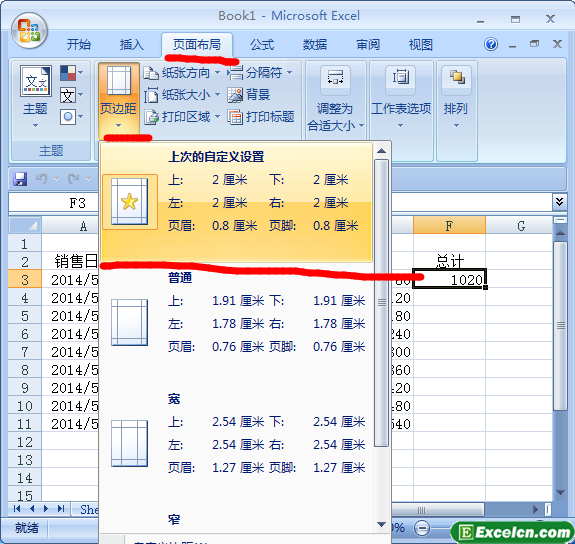Open Excel help question mark
The image size is (575, 544).
click(491, 44)
